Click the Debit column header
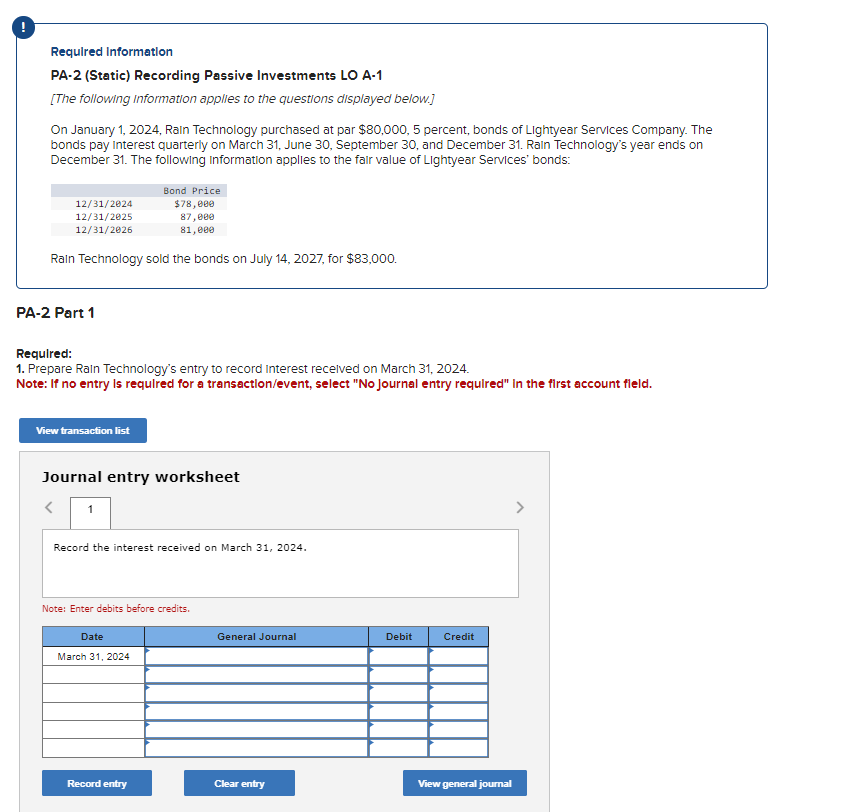This screenshot has width=859, height=812. (x=398, y=637)
